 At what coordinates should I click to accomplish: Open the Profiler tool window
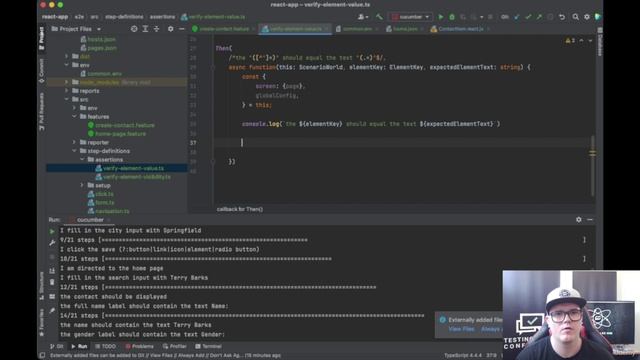coord(174,346)
